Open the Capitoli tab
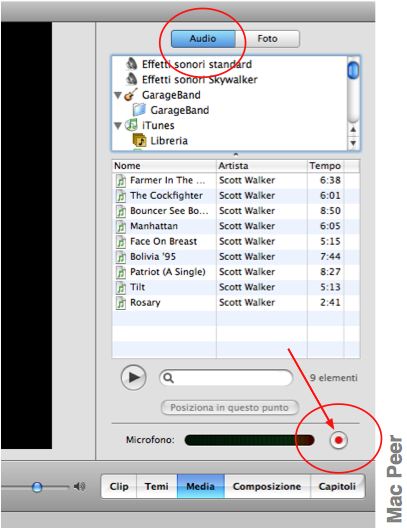The image size is (407, 528). click(337, 486)
